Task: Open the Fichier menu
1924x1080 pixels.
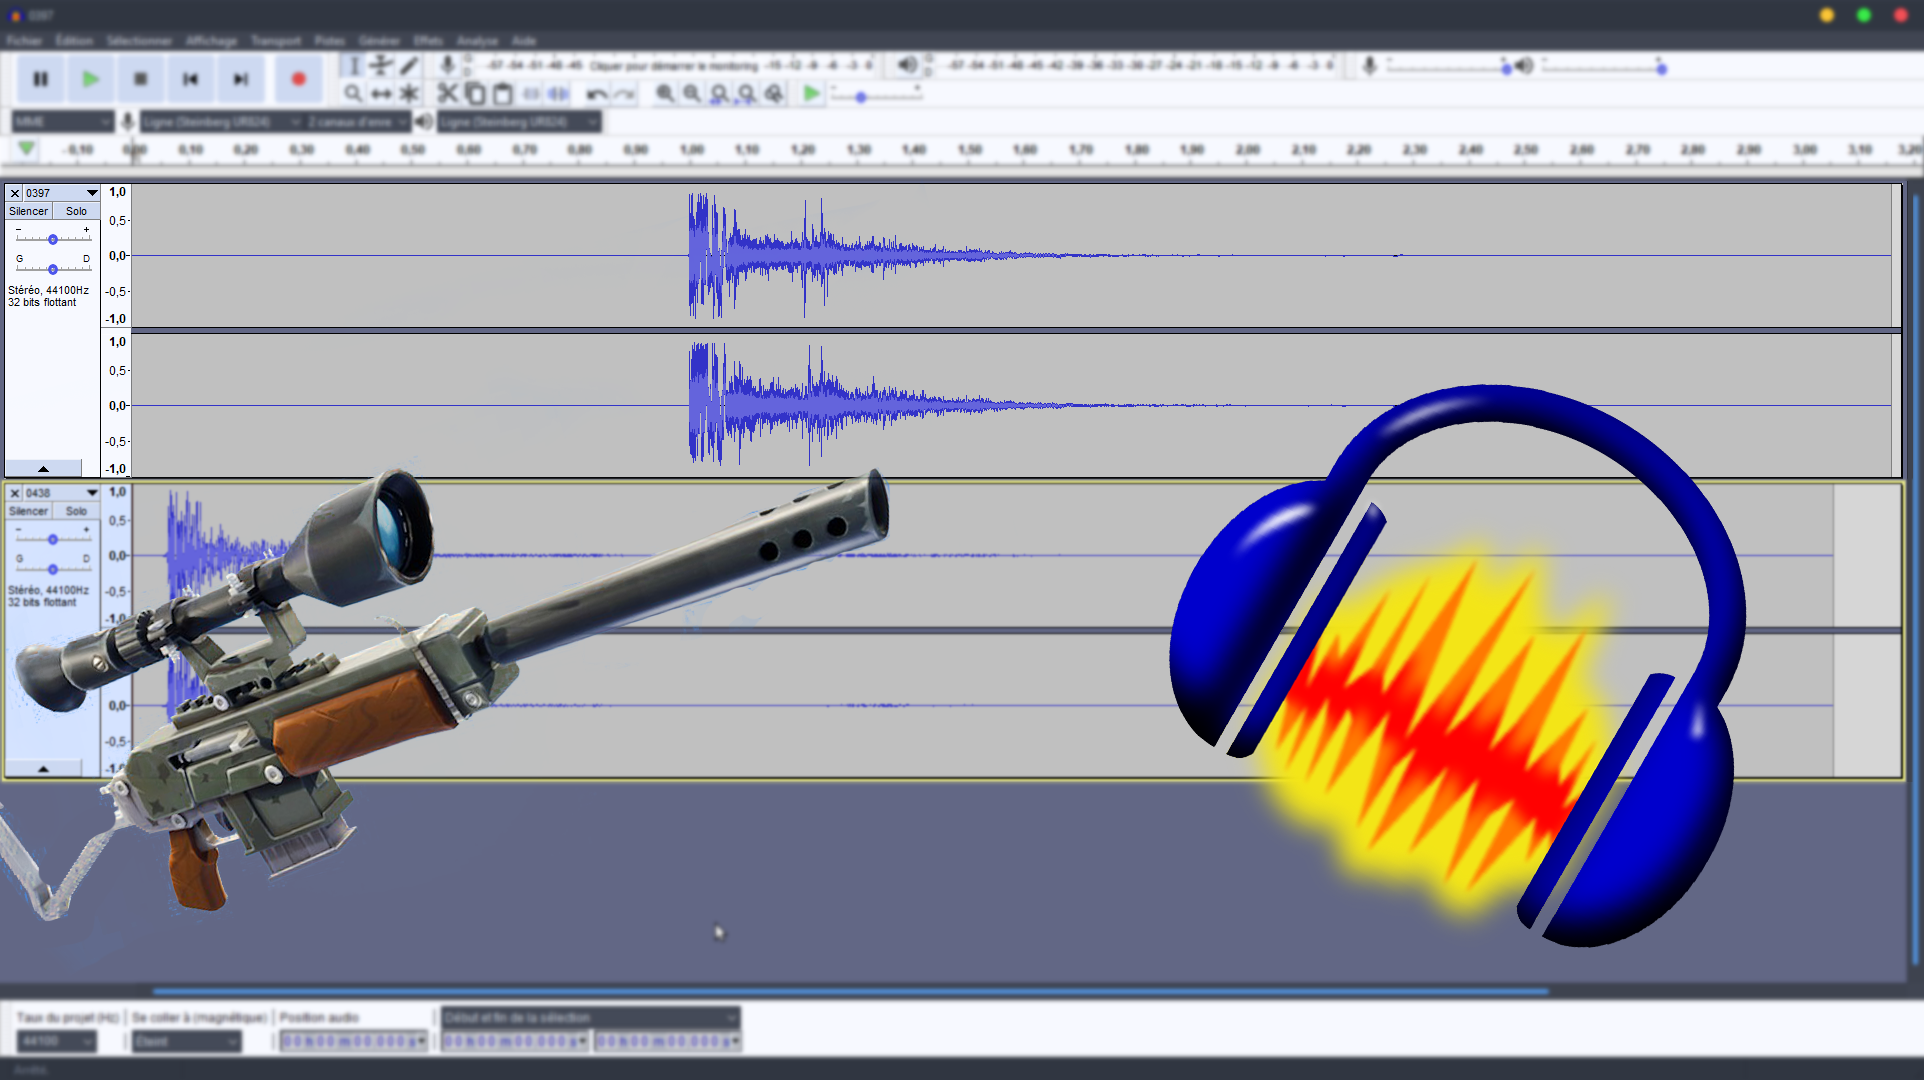Action: [x=24, y=40]
